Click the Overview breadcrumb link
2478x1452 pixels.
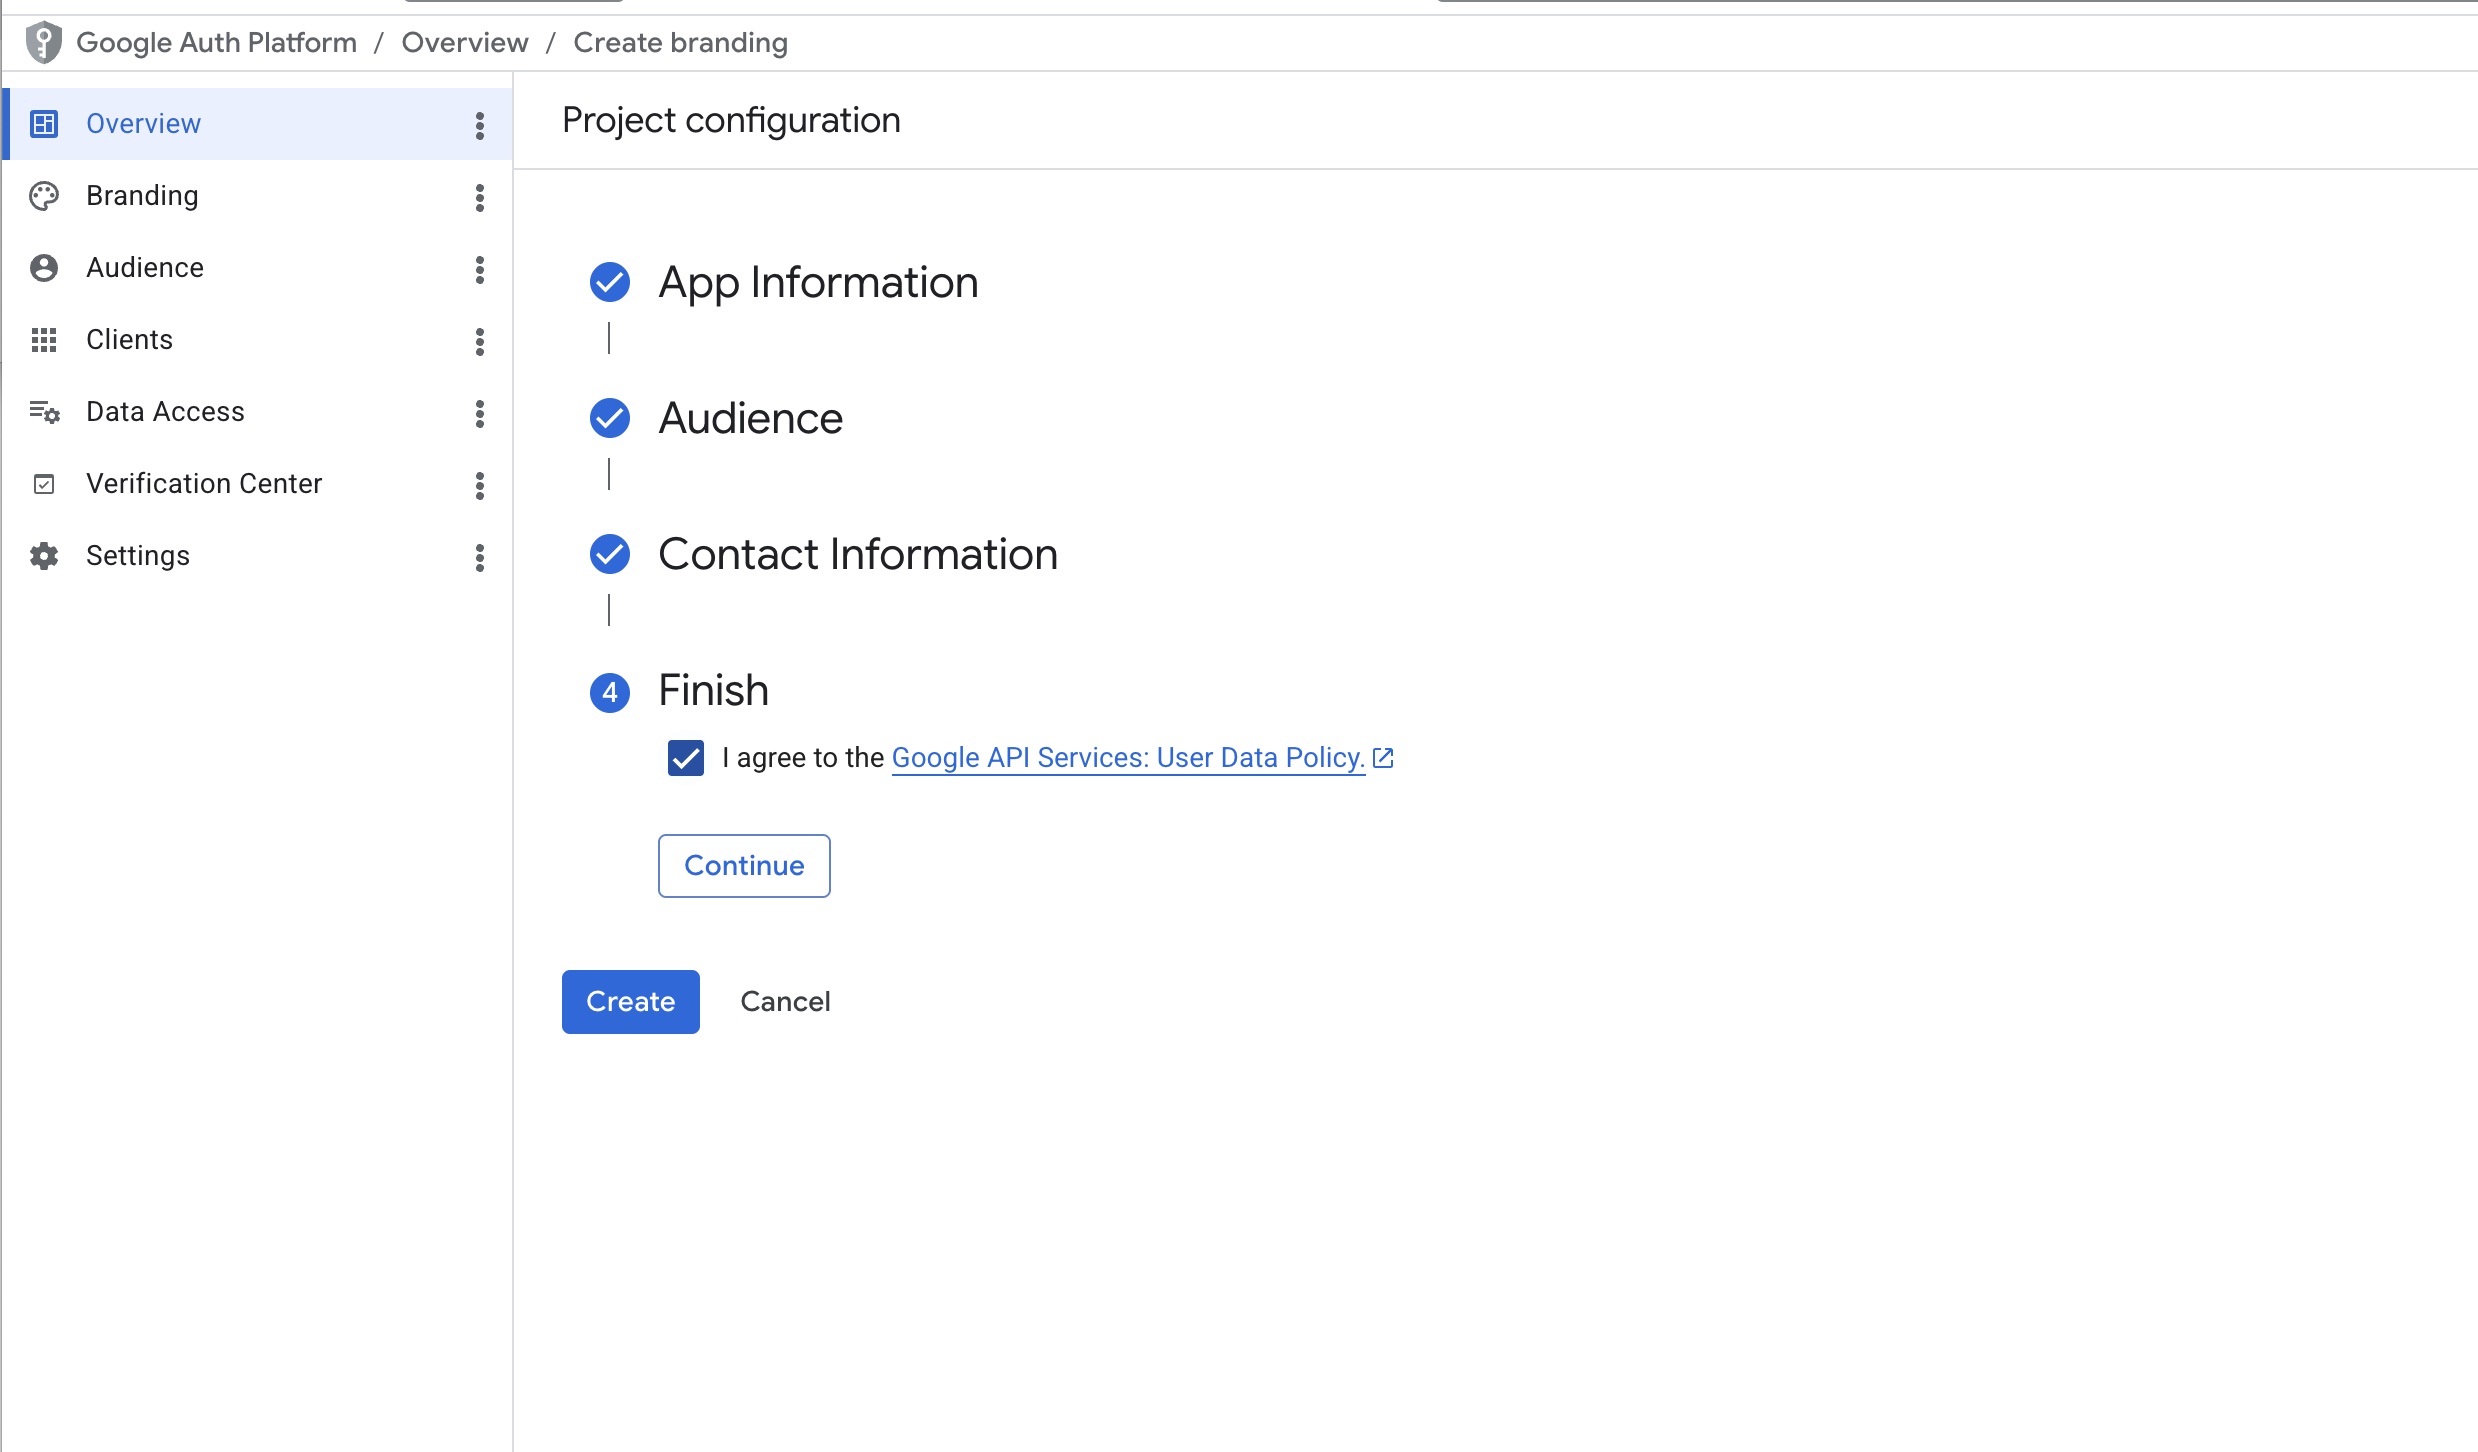[x=465, y=42]
